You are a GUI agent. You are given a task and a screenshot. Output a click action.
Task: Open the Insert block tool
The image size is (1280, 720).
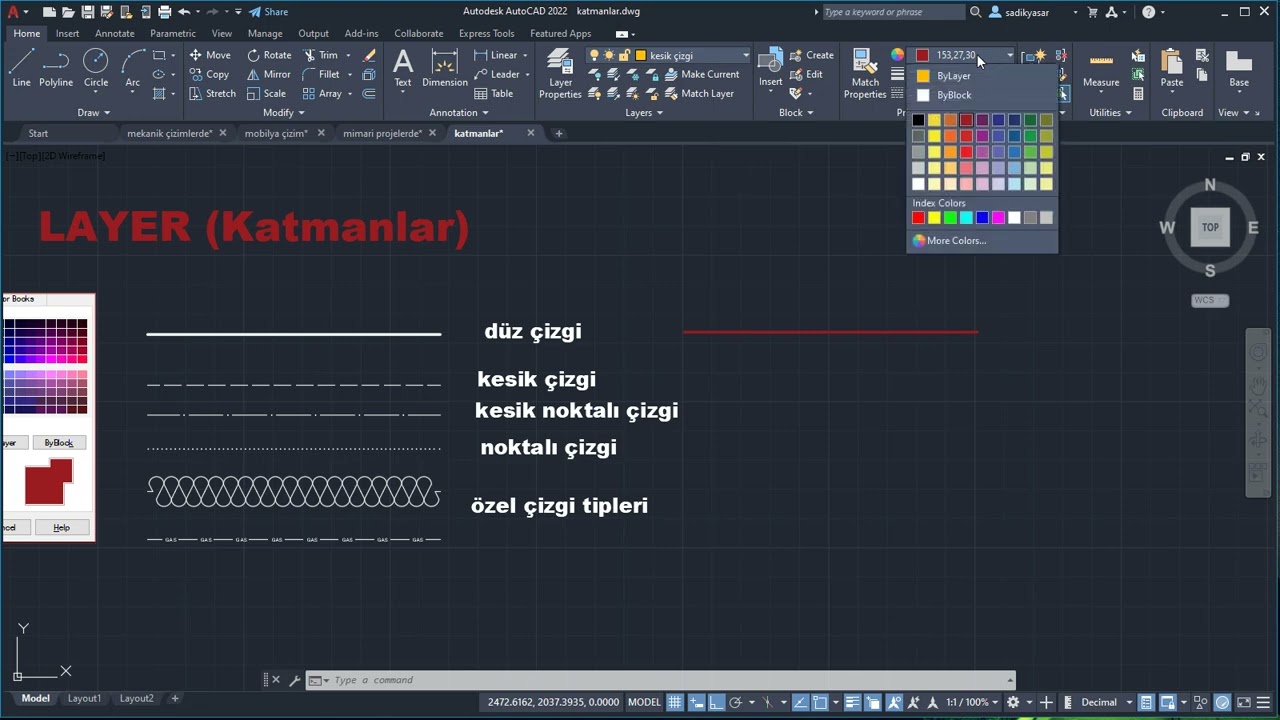[x=770, y=68]
